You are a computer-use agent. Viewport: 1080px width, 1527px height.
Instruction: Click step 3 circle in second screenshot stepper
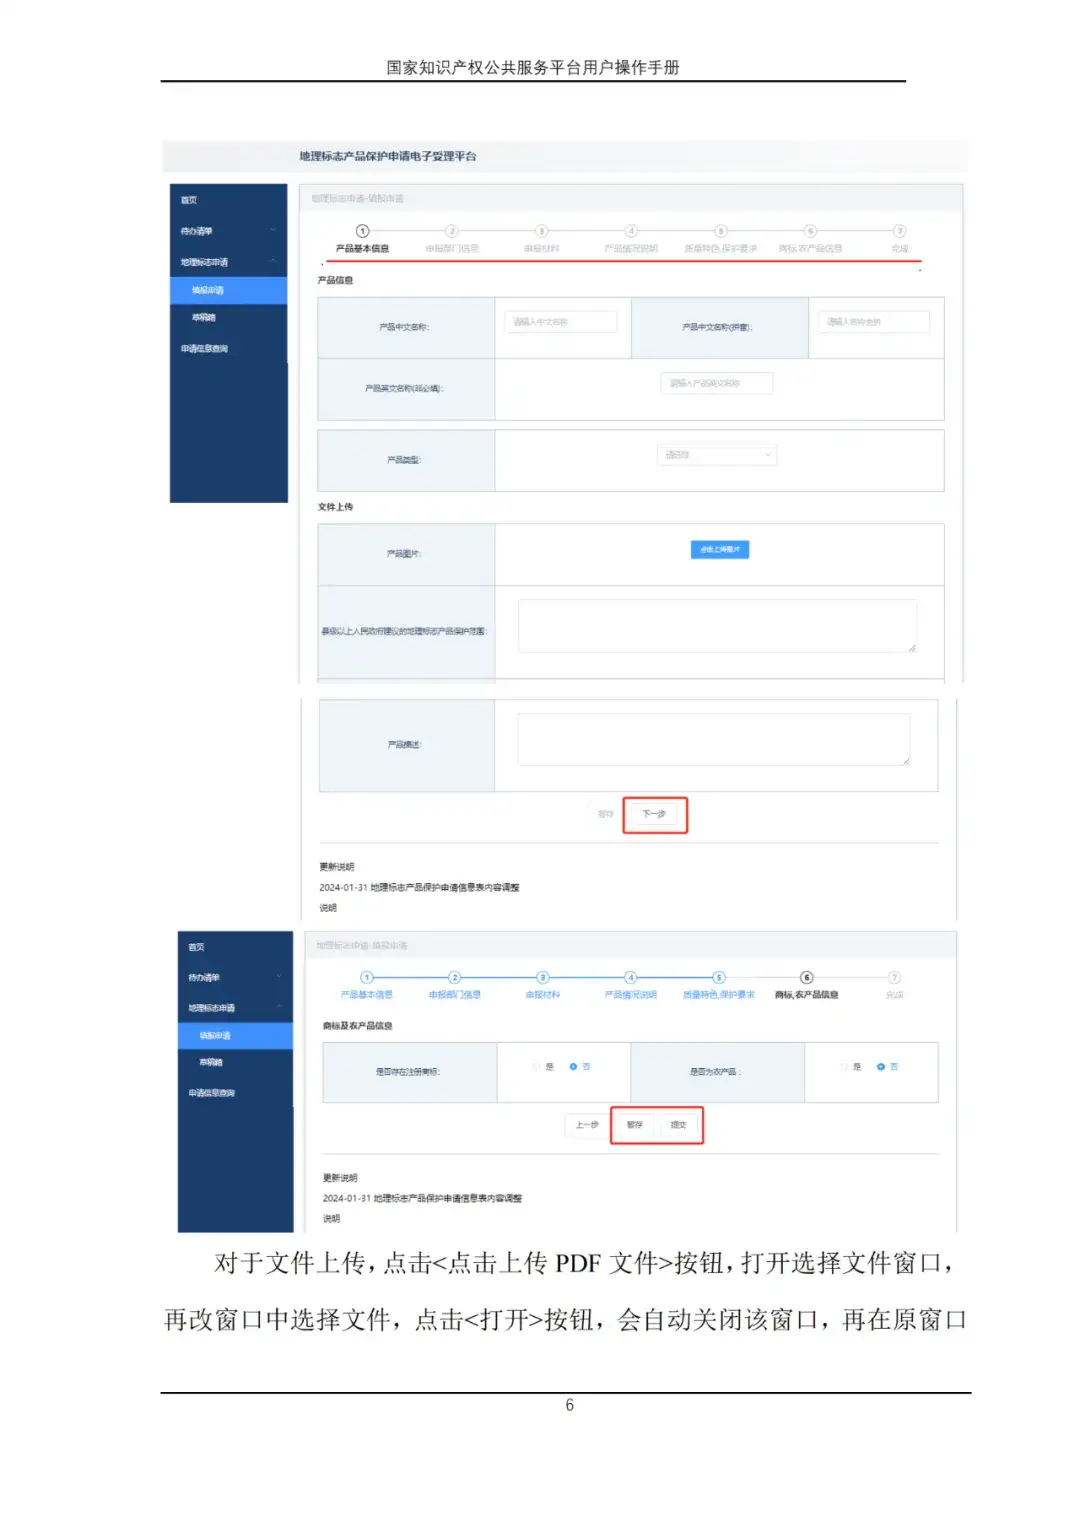[x=543, y=977]
